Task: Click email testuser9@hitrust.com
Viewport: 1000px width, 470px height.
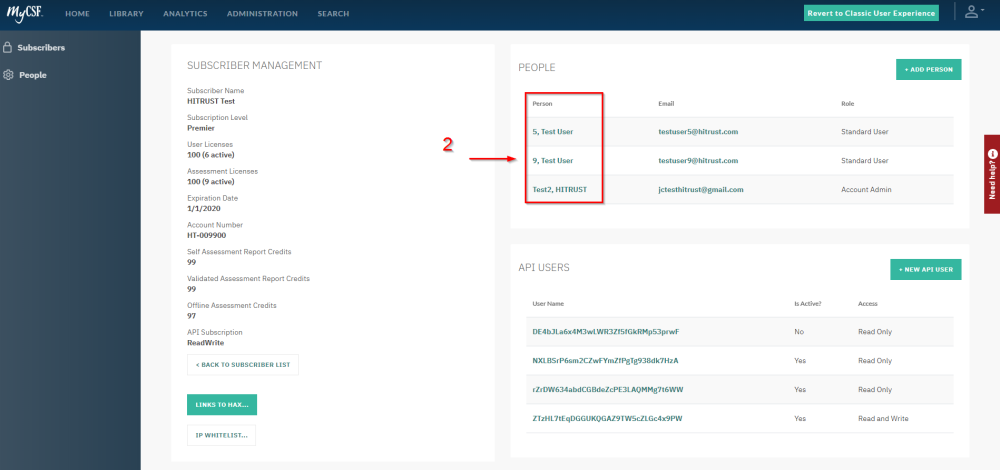Action: pos(698,161)
